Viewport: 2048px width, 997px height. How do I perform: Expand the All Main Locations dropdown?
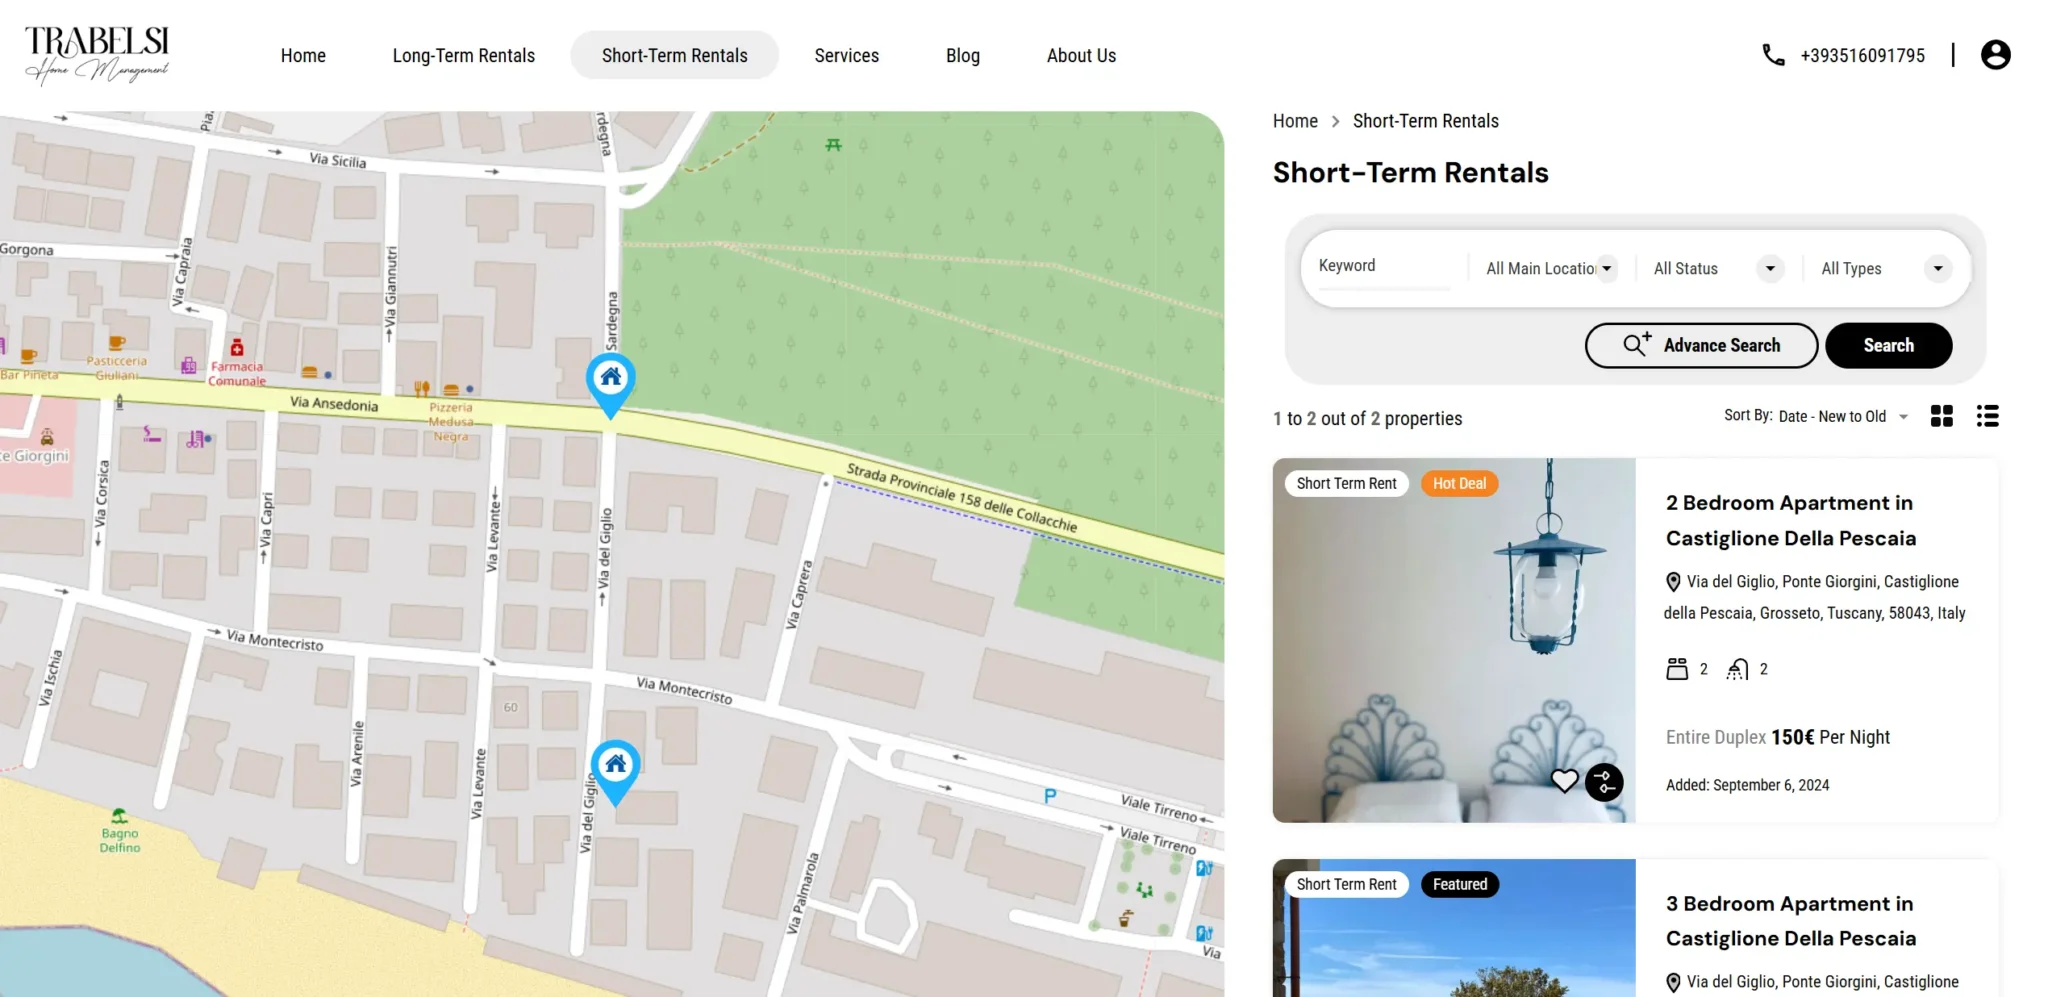pos(1550,268)
